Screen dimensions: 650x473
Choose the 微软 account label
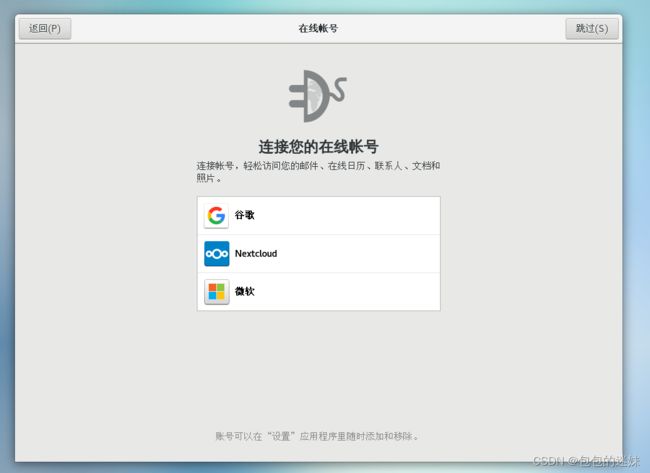245,292
